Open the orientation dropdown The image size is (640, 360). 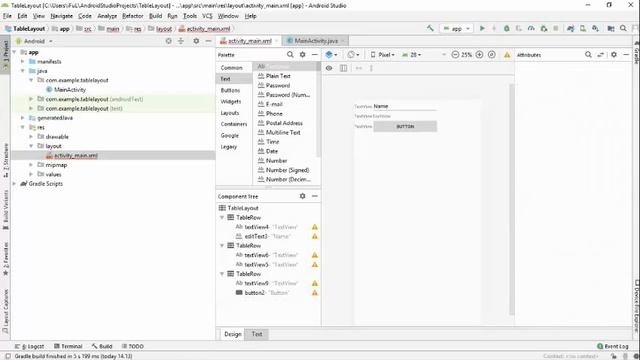(353, 54)
